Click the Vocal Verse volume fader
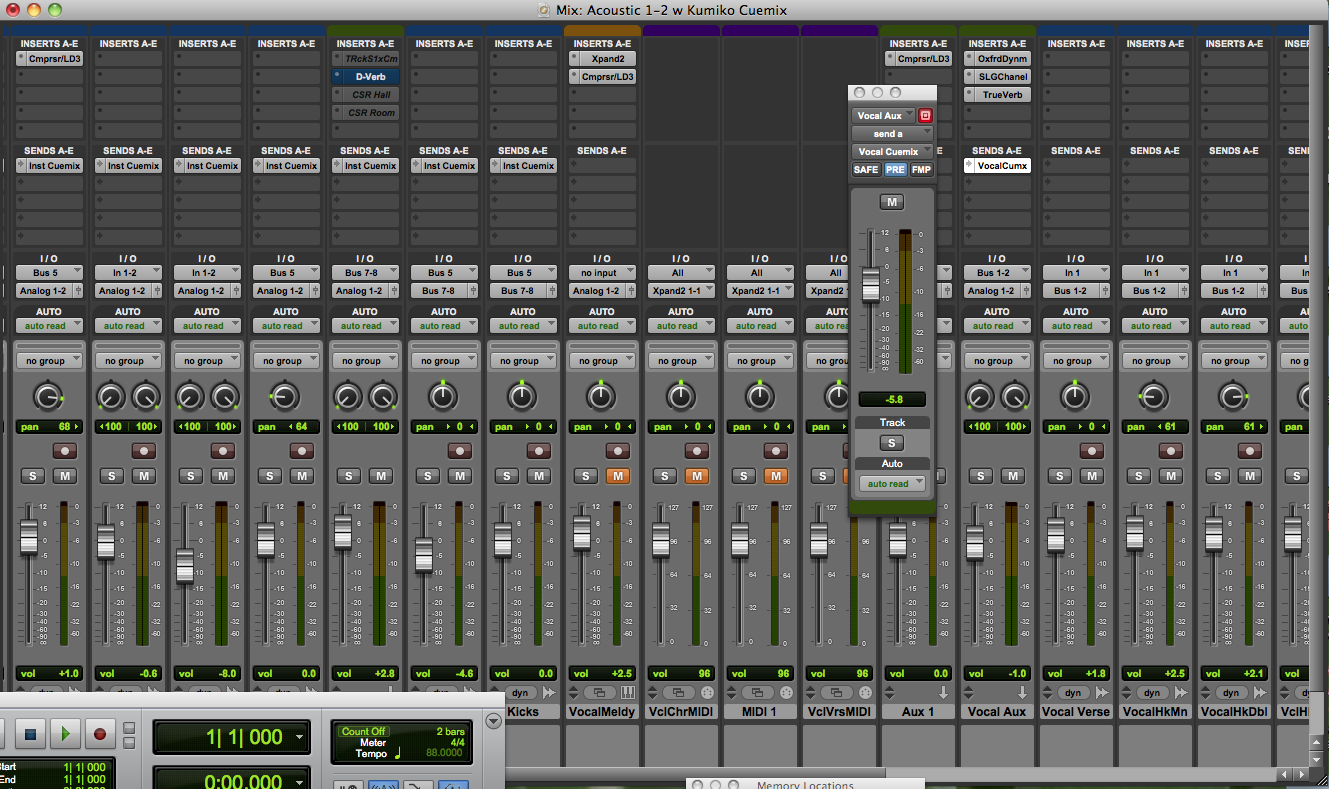Viewport: 1329px width, 789px height. pyautogui.click(x=1056, y=536)
